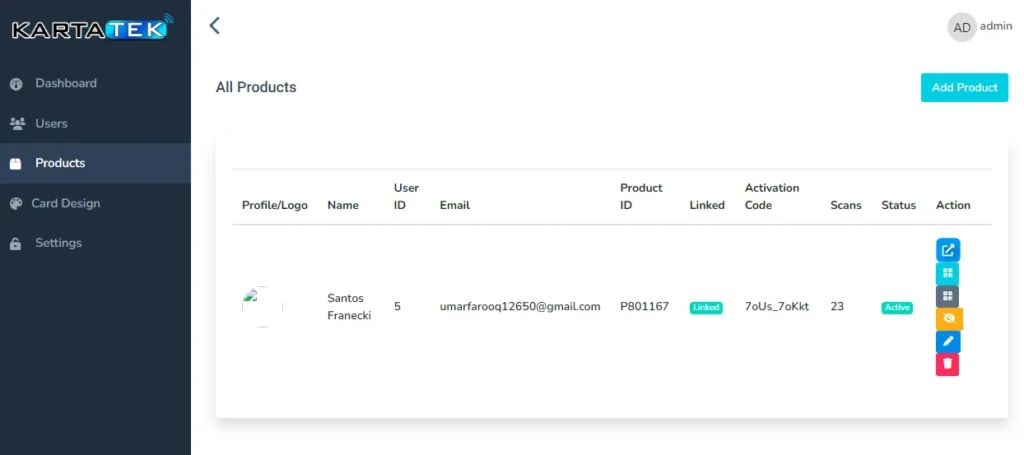
Task: Open Dashboard in the sidebar
Action: pos(66,83)
